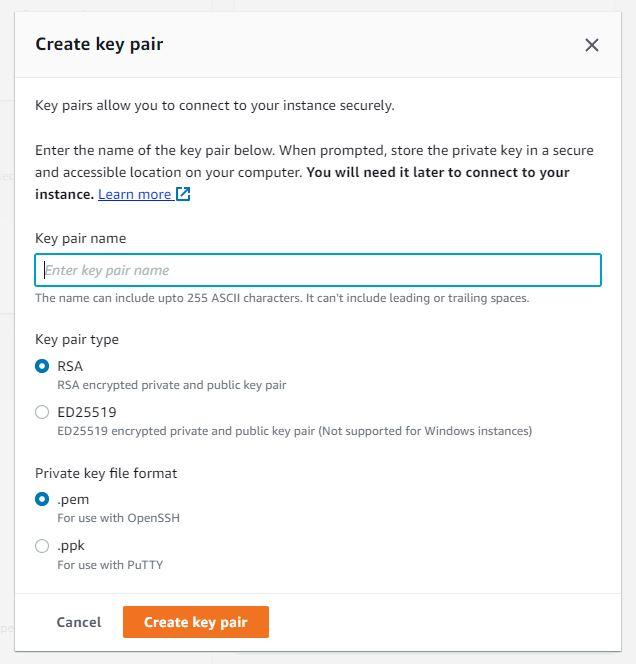Viewport: 636px width, 664px height.
Task: Click the 255 ASCII characters hint text
Action: [x=282, y=298]
